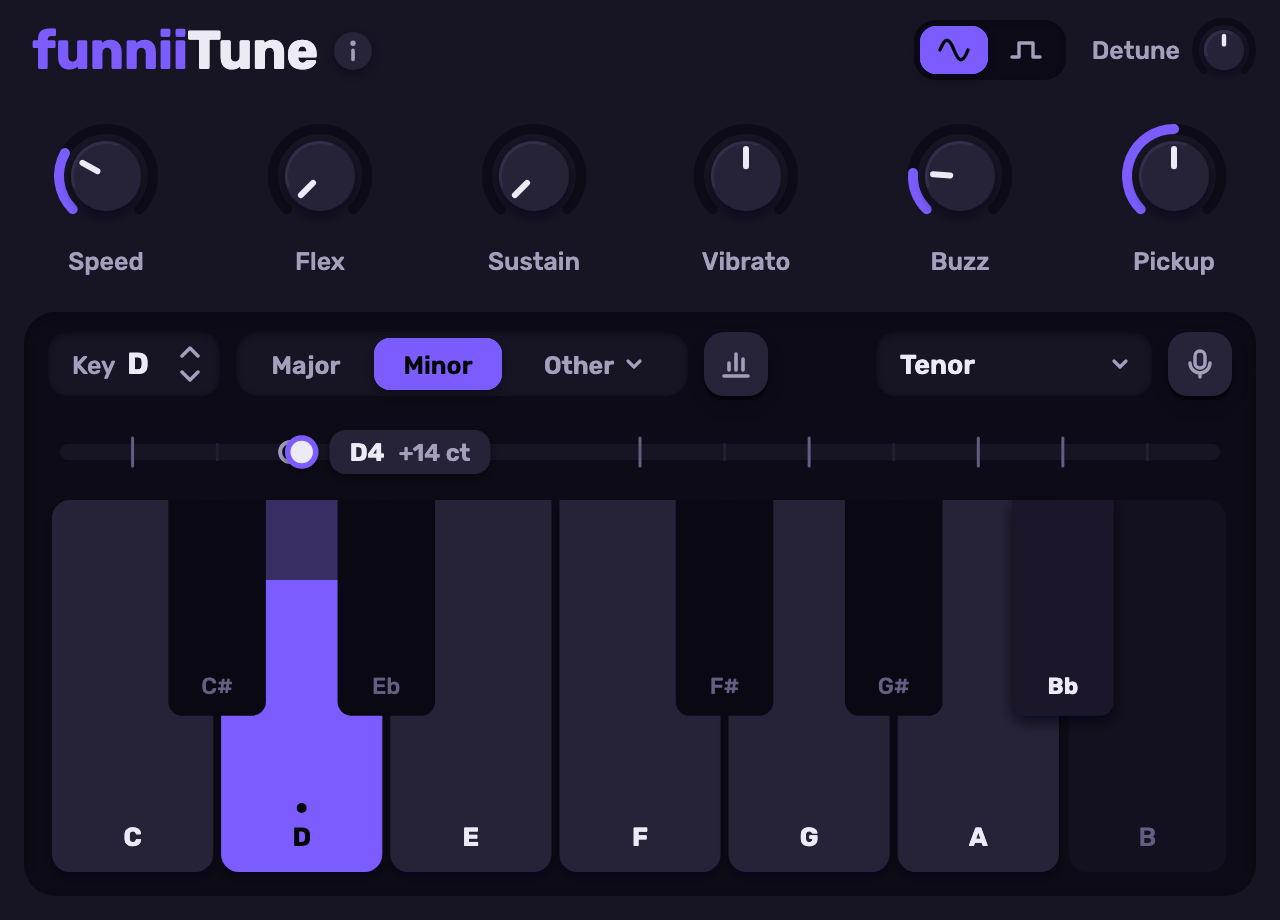Click the Speed knob
The width and height of the screenshot is (1280, 920).
coord(106,176)
